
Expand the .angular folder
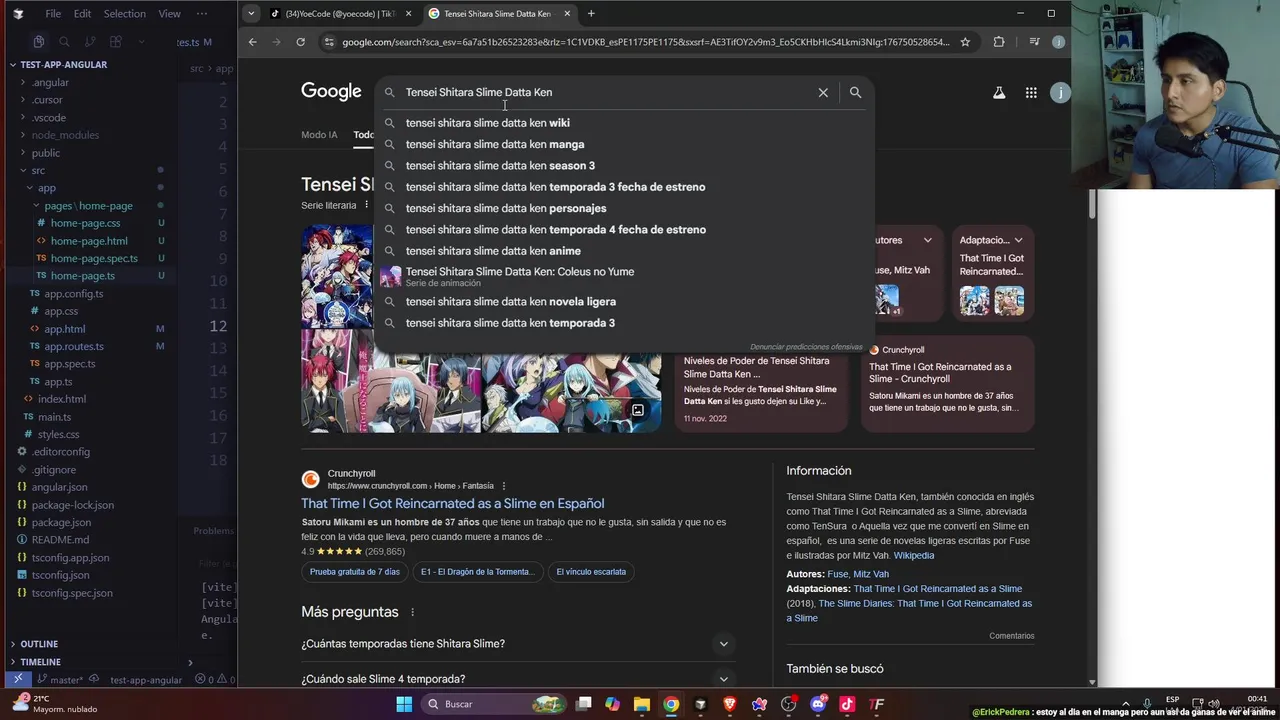[x=50, y=83]
